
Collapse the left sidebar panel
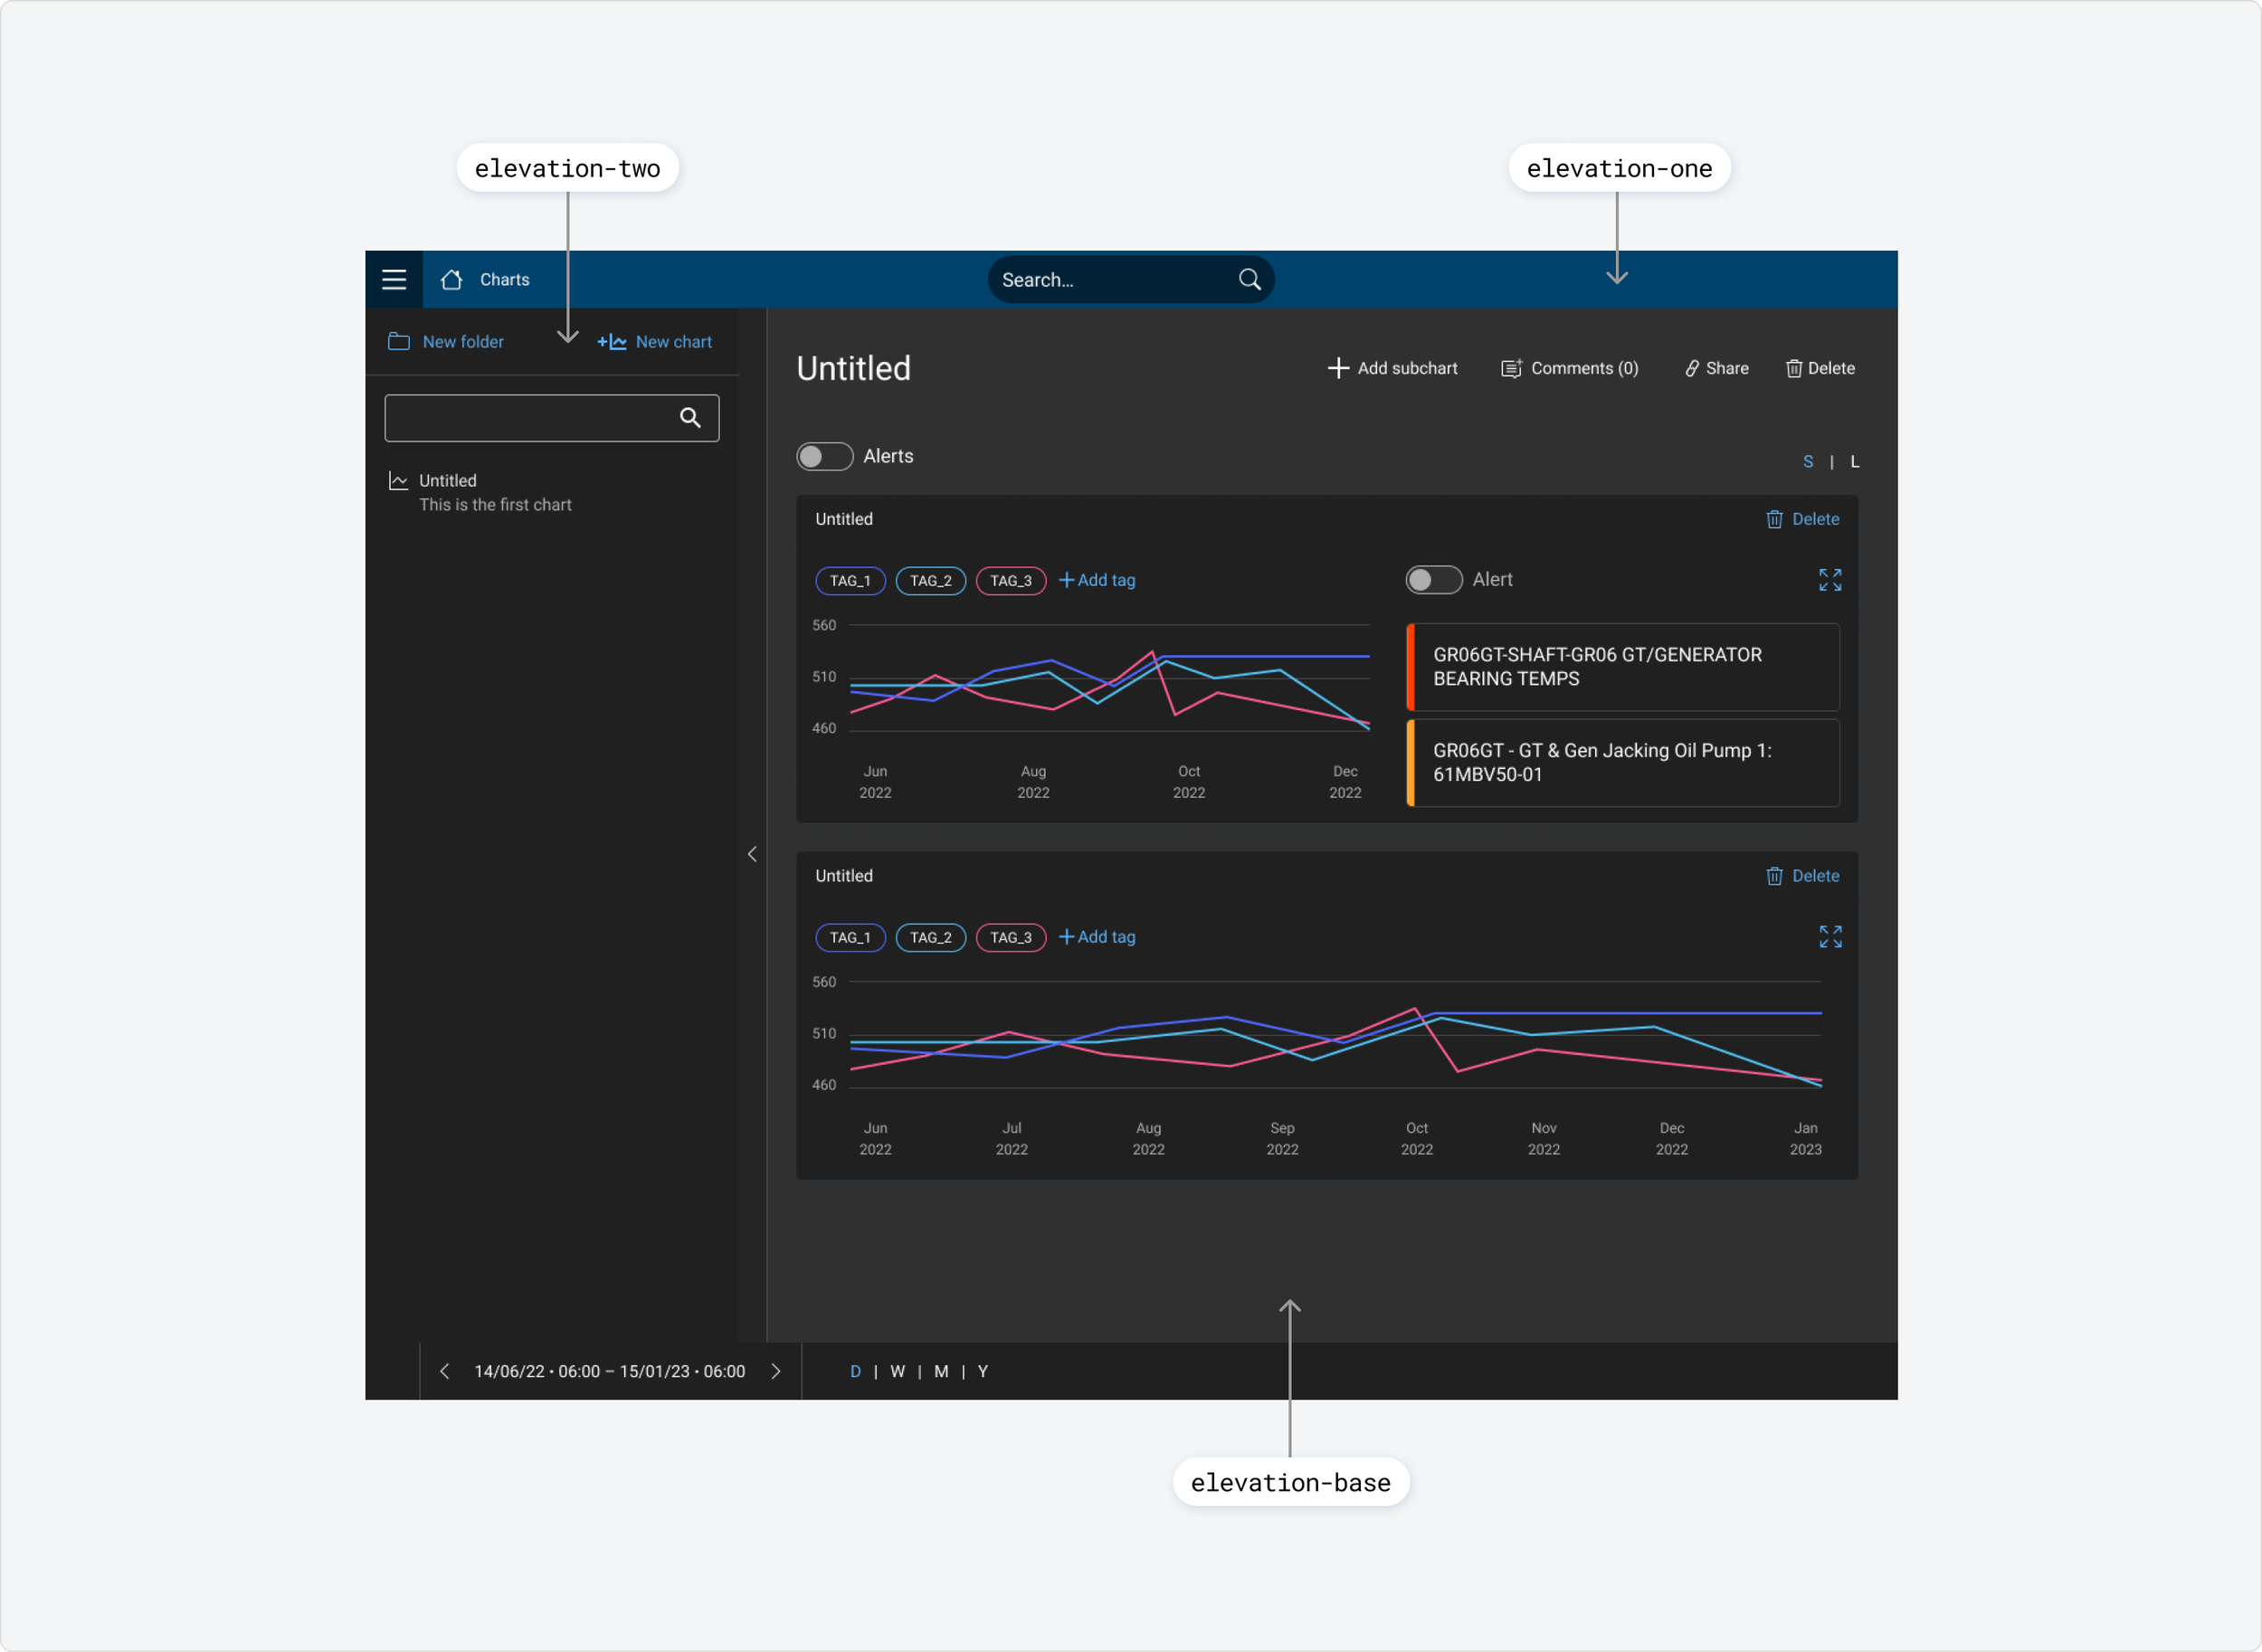(752, 854)
